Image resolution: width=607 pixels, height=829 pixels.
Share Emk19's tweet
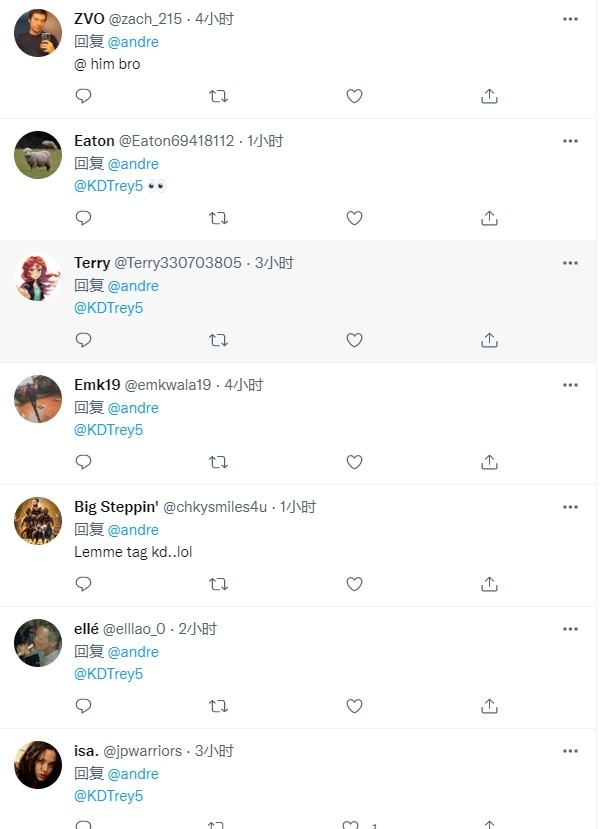[x=489, y=462]
